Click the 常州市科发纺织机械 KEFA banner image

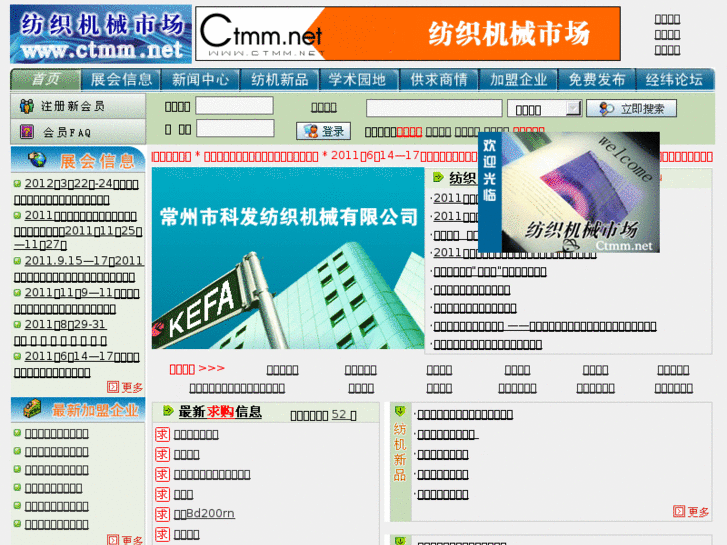287,258
